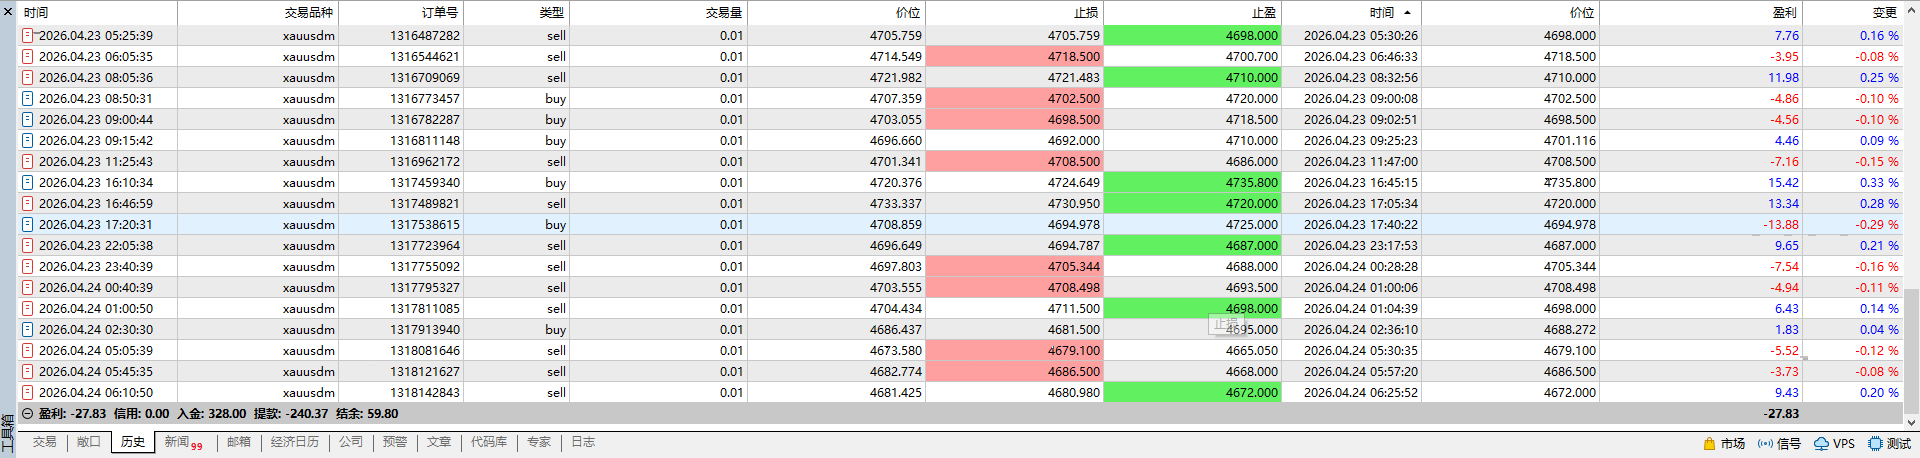The width and height of the screenshot is (1920, 458).
Task: Click the profit value -13.88
Action: (x=1781, y=225)
